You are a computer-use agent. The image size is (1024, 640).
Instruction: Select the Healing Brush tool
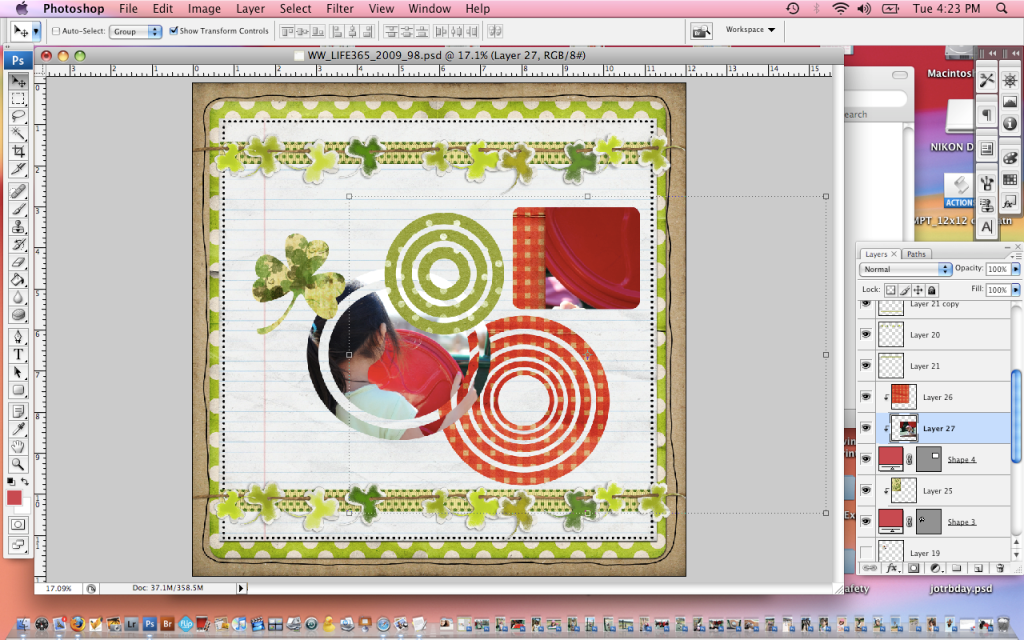tap(18, 191)
